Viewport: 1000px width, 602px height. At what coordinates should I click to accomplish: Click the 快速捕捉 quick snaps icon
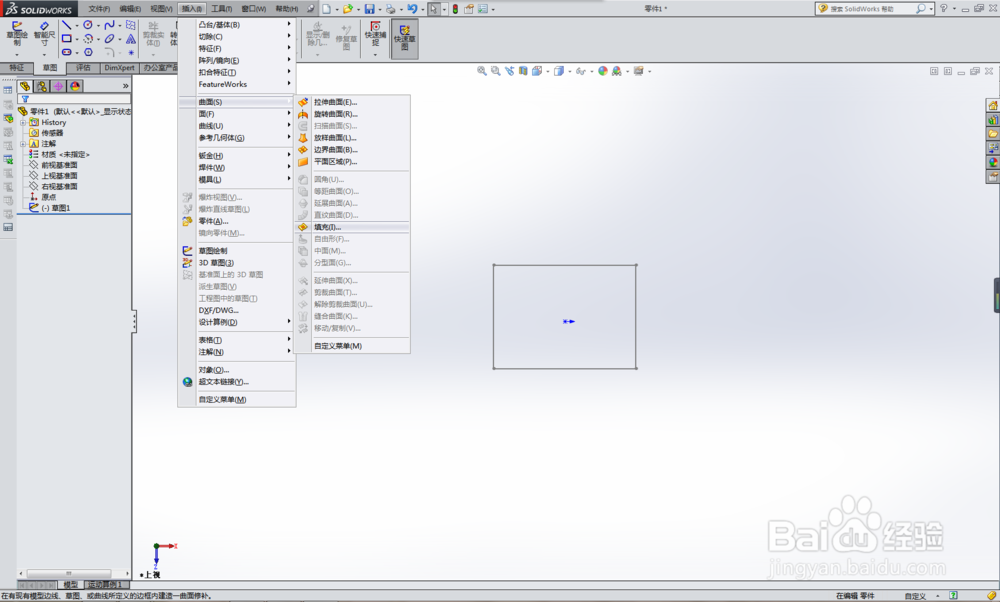375,33
